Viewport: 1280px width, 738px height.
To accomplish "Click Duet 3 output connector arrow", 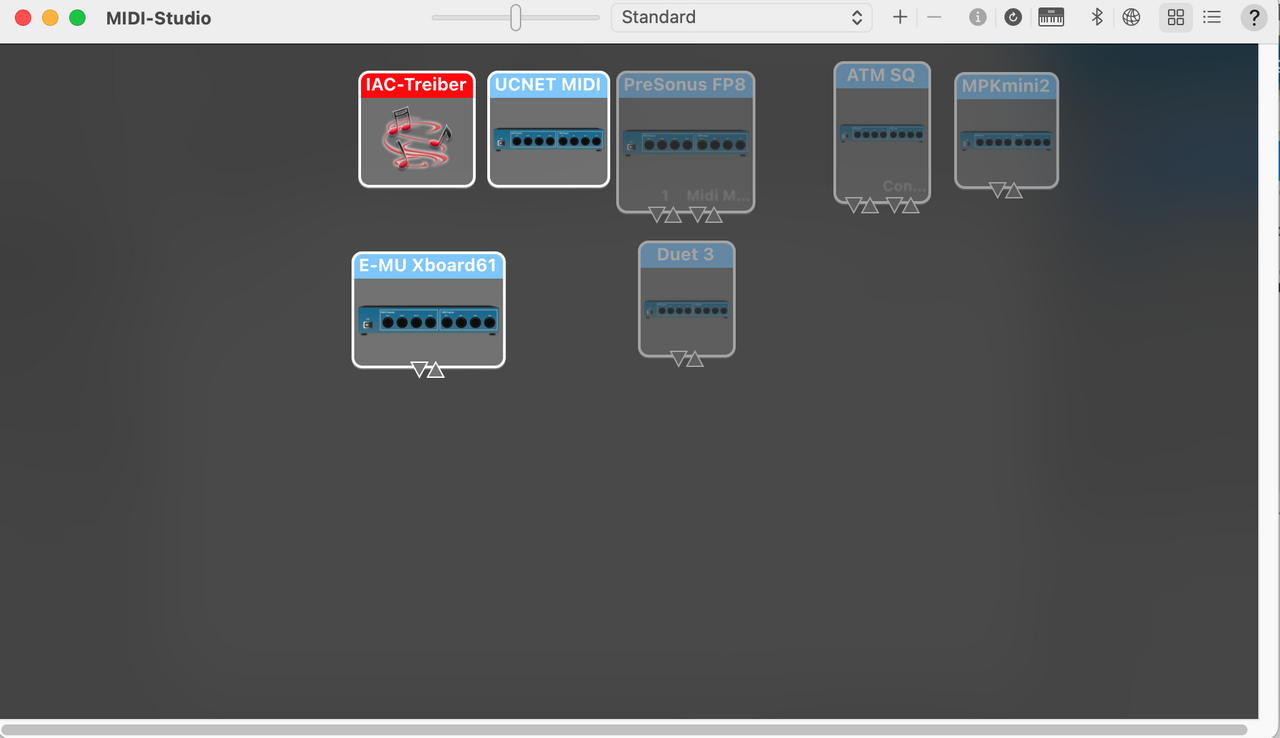I will click(x=695, y=358).
